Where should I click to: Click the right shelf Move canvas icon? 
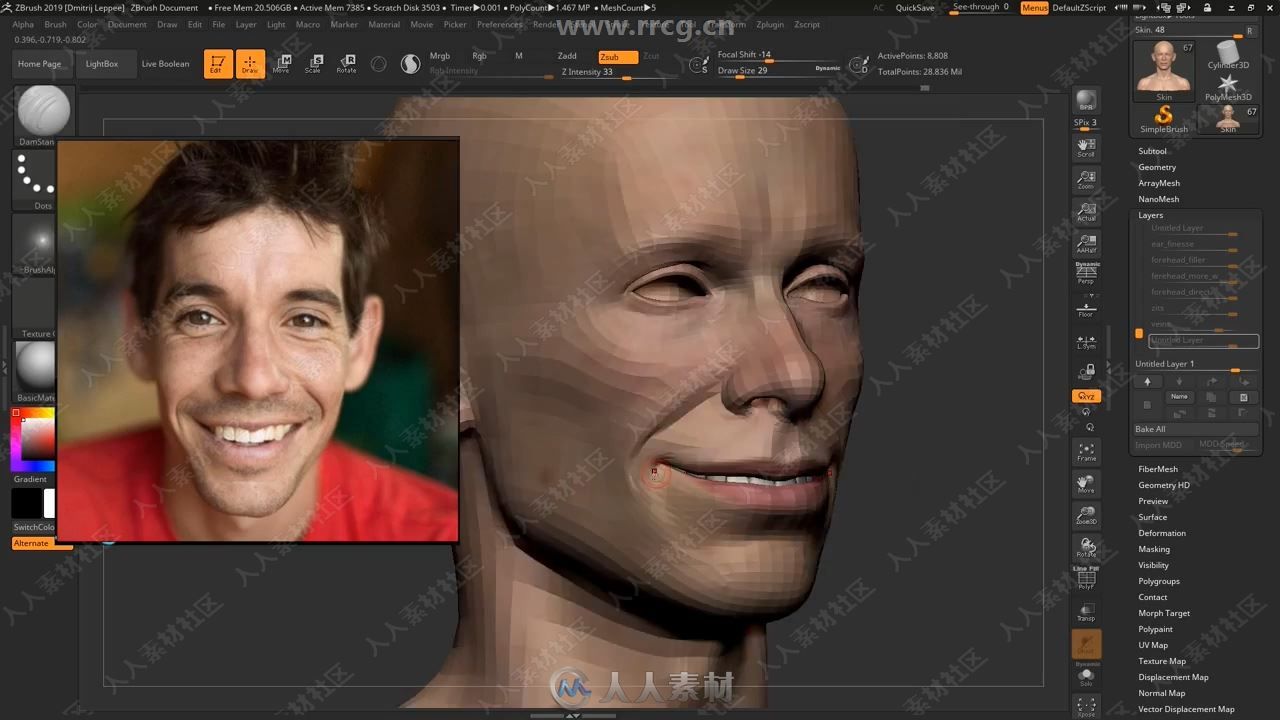[1086, 484]
